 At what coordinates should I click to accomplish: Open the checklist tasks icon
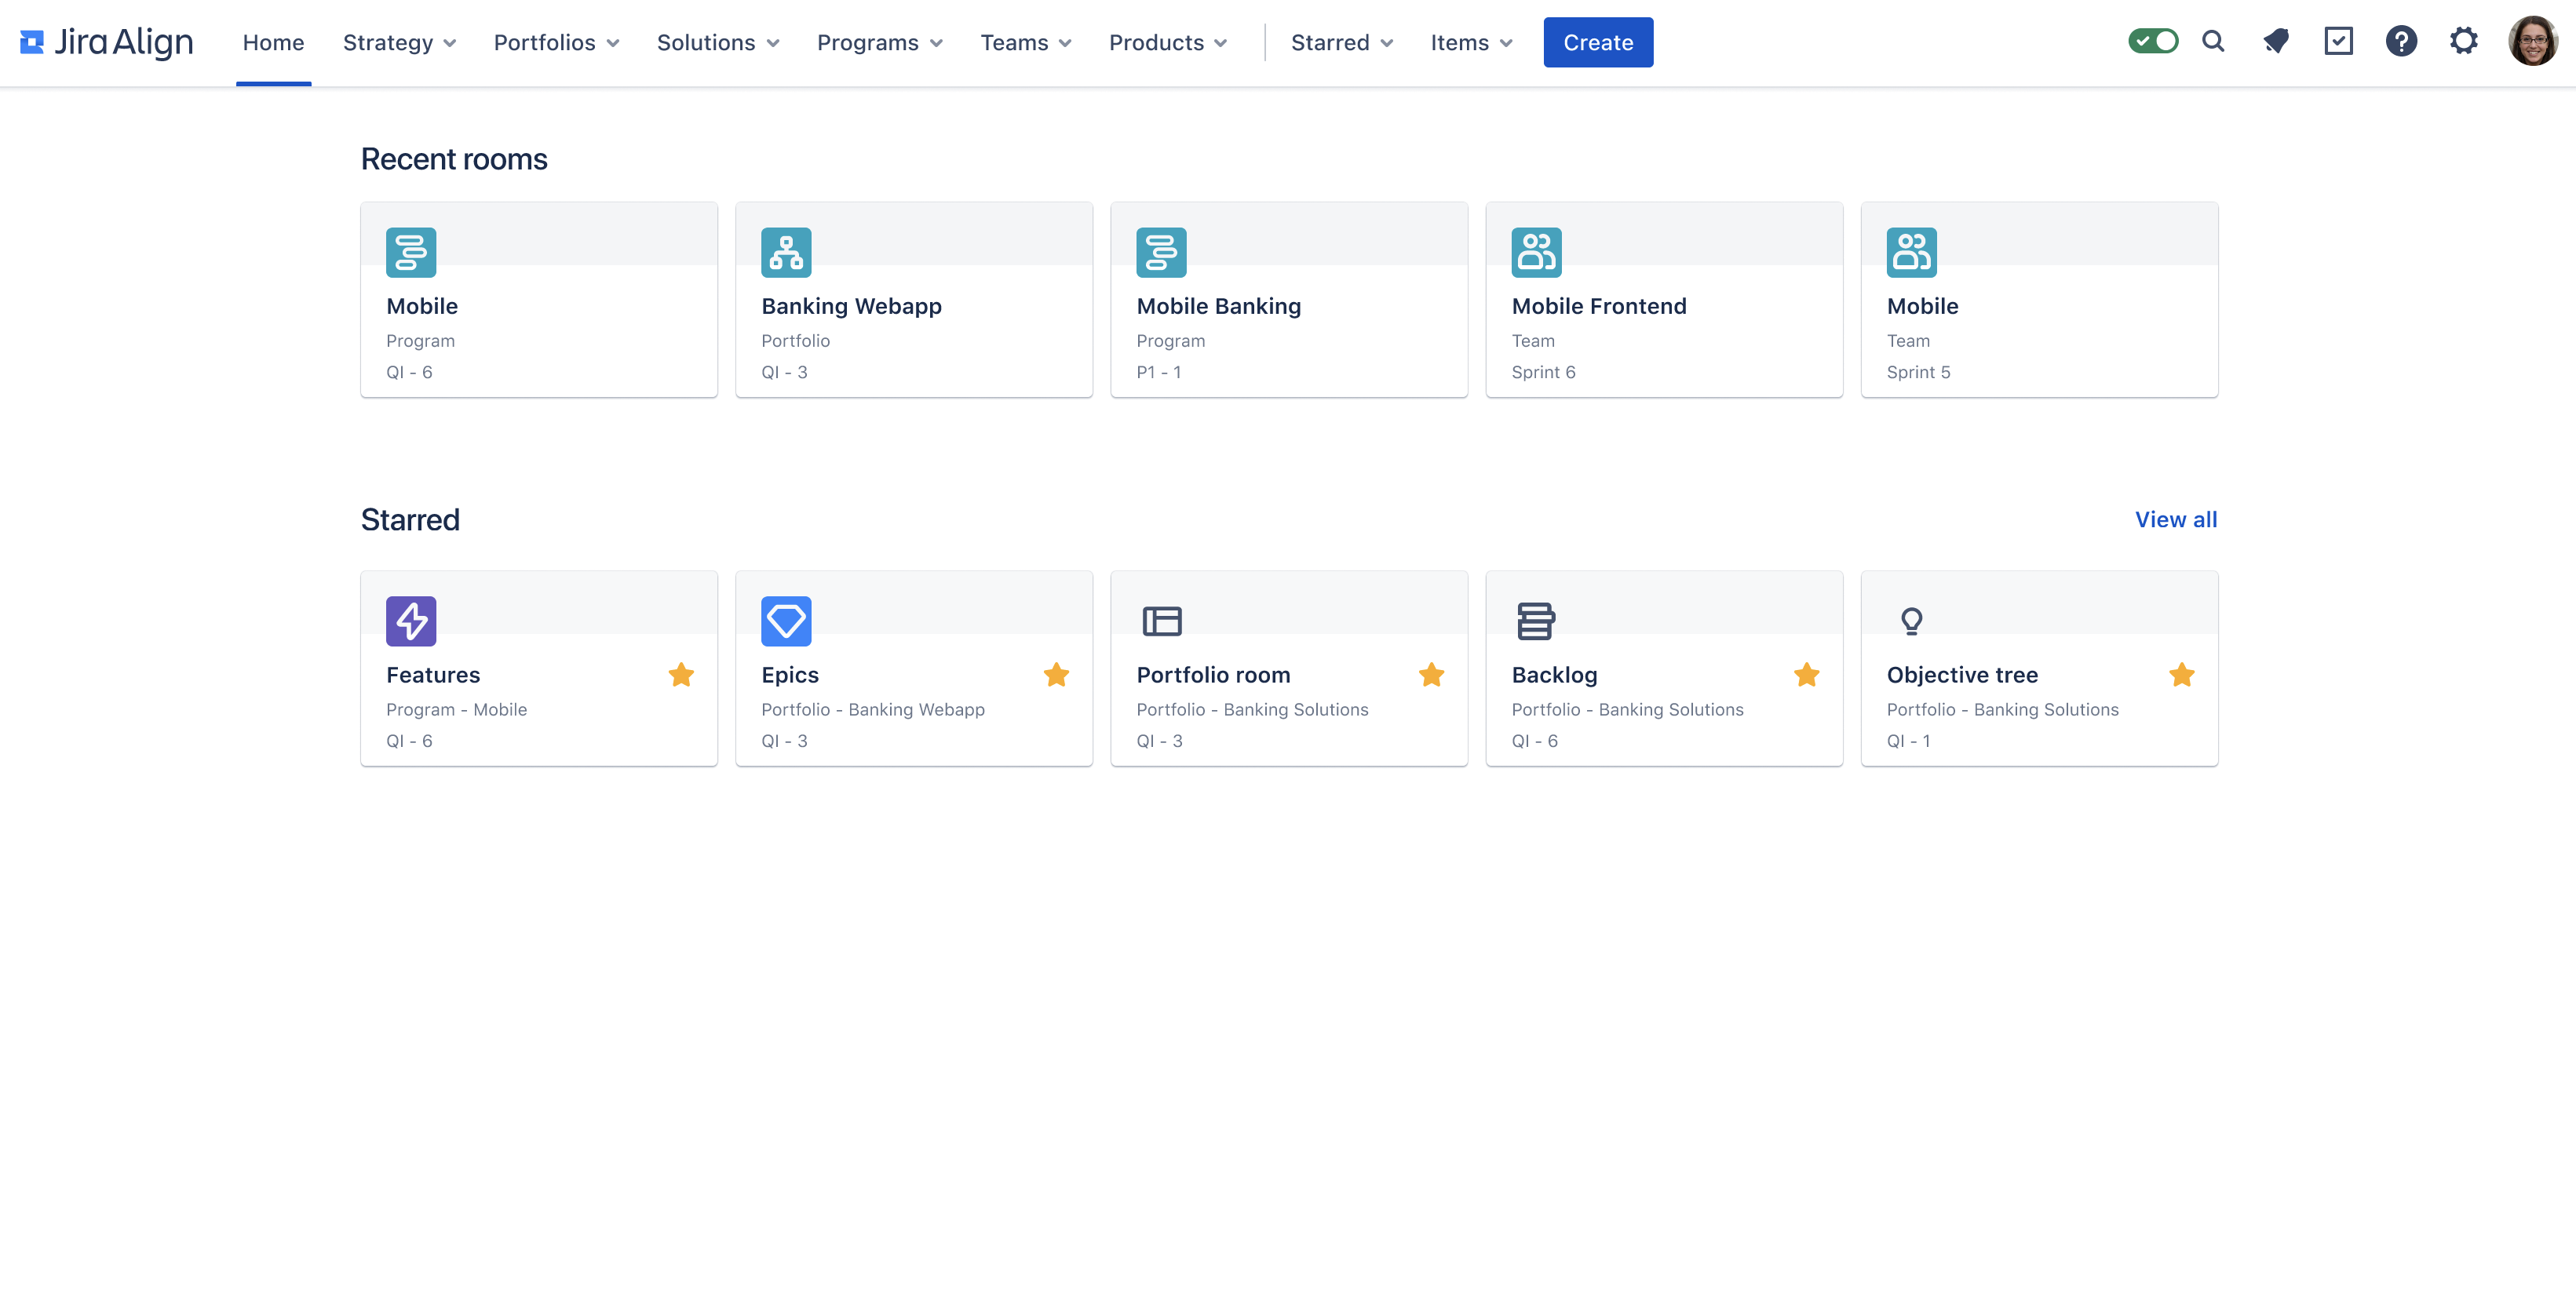click(x=2338, y=42)
